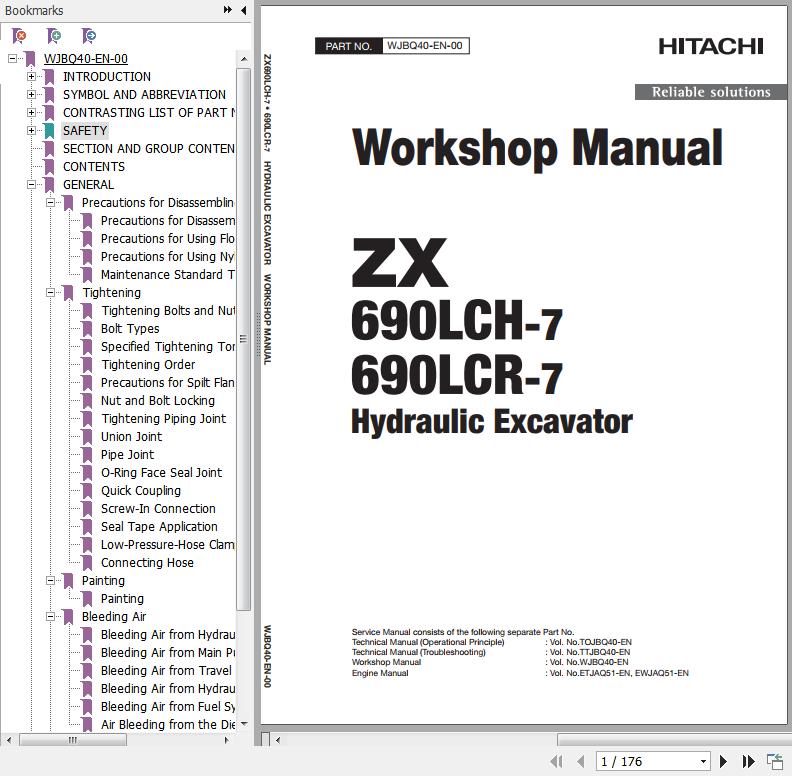The width and height of the screenshot is (792, 776).
Task: Click the Bolt Types bookmark icon
Action: pos(87,329)
